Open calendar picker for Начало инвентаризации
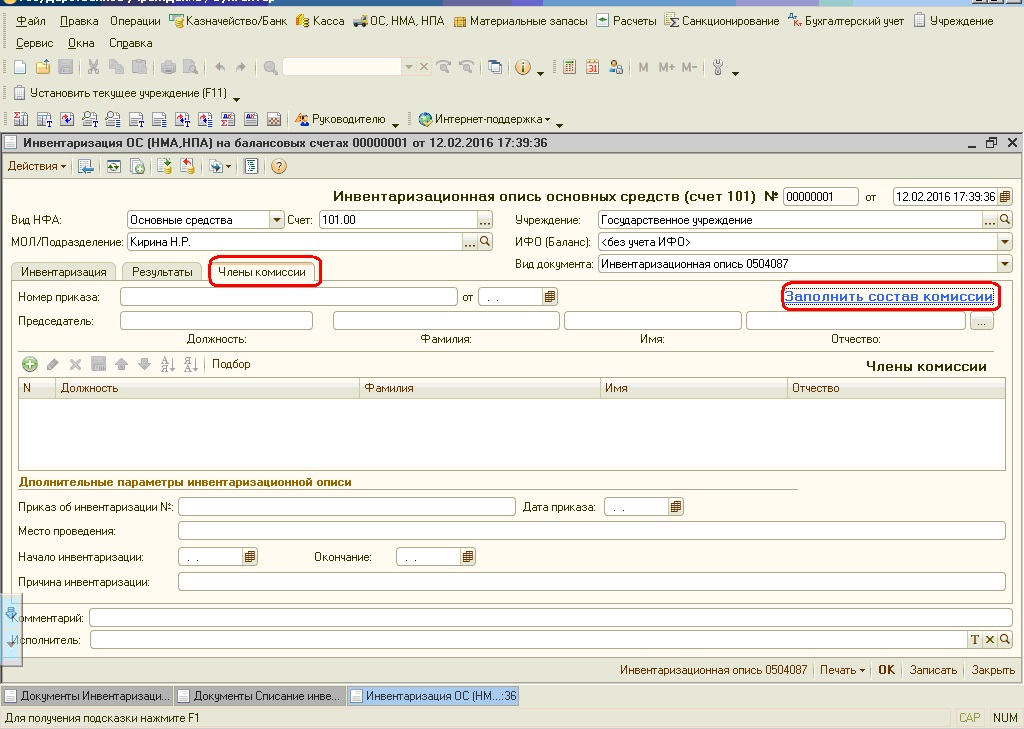This screenshot has width=1024, height=729. pos(250,556)
